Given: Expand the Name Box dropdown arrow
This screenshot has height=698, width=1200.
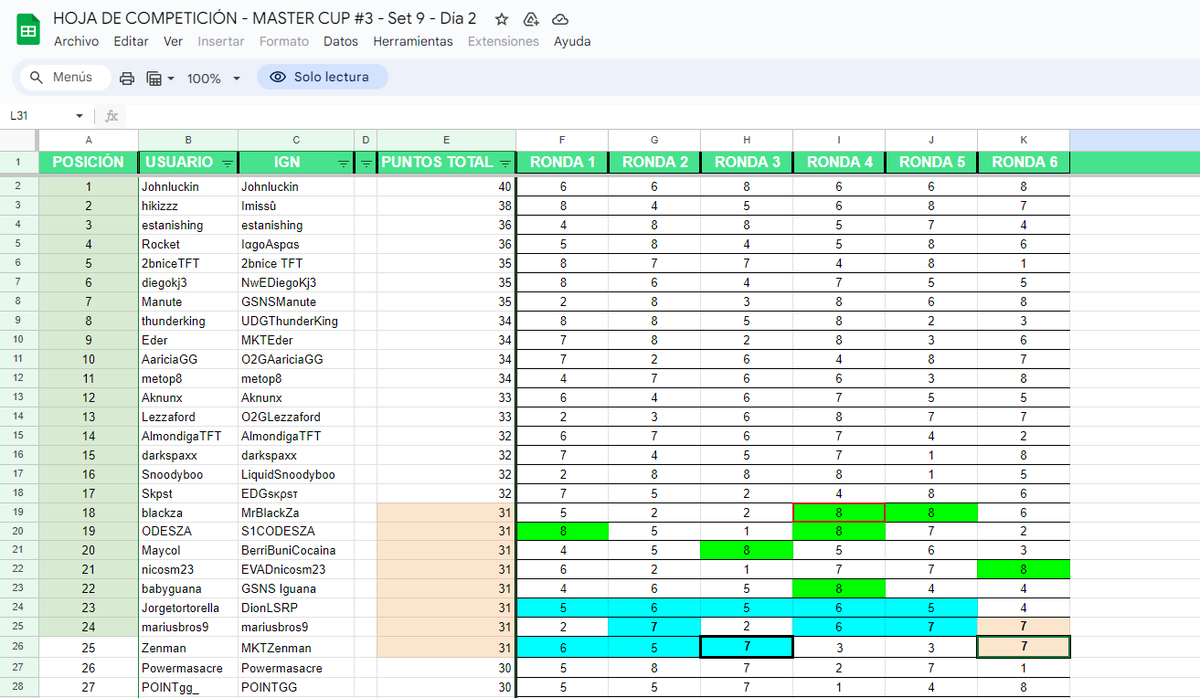Looking at the screenshot, I should point(80,116).
